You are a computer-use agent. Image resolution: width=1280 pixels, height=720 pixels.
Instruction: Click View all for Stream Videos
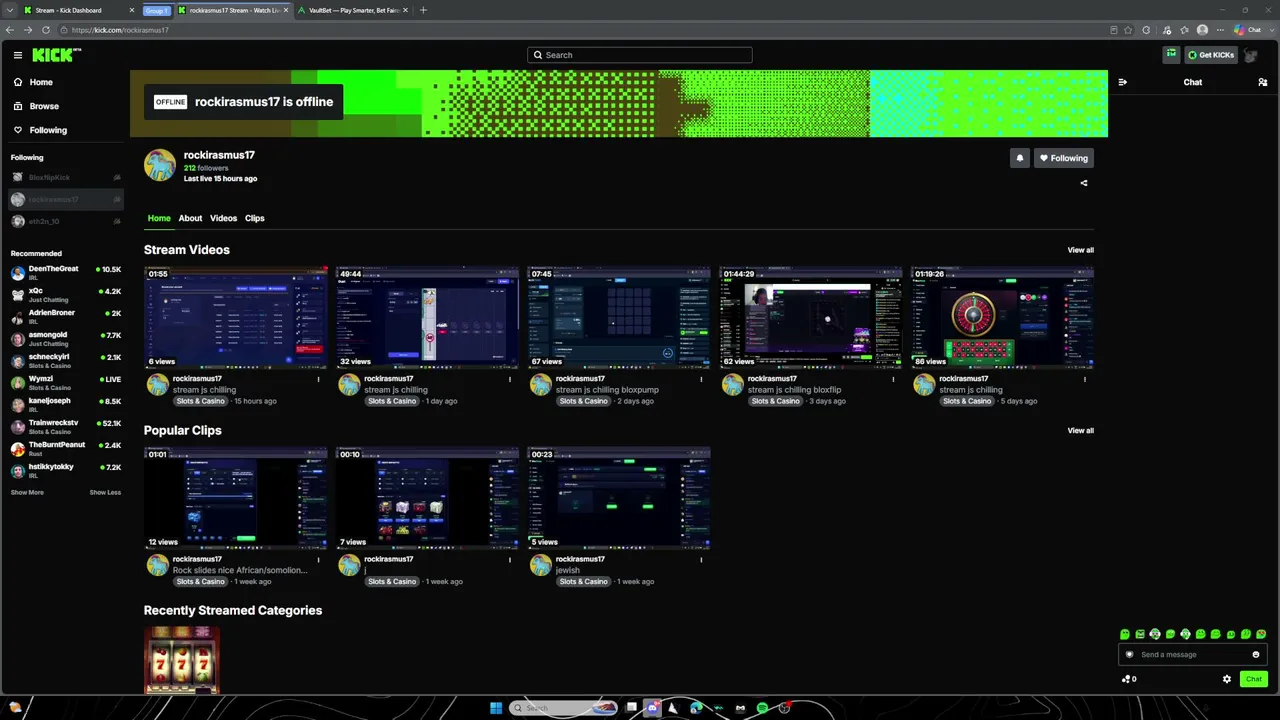click(1080, 250)
